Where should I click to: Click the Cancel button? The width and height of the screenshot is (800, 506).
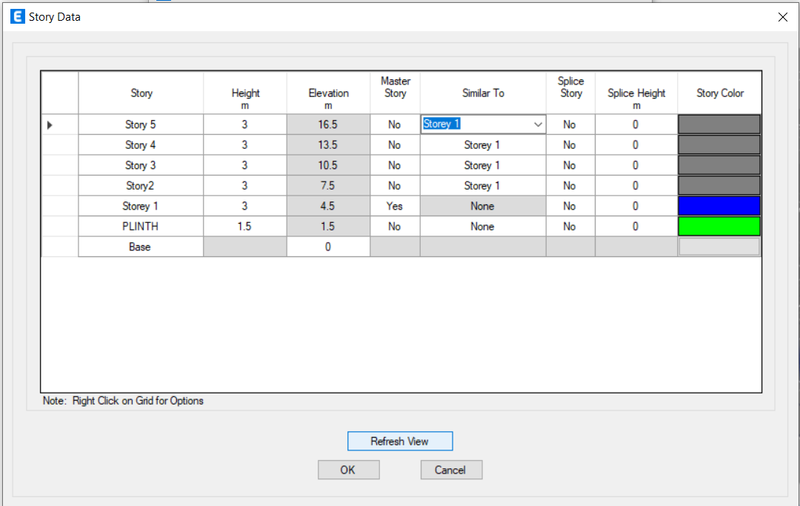[x=451, y=470]
